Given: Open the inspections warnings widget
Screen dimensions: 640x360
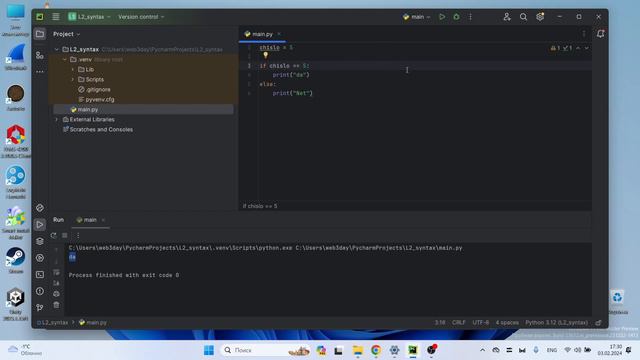Looking at the screenshot, I should point(562,48).
